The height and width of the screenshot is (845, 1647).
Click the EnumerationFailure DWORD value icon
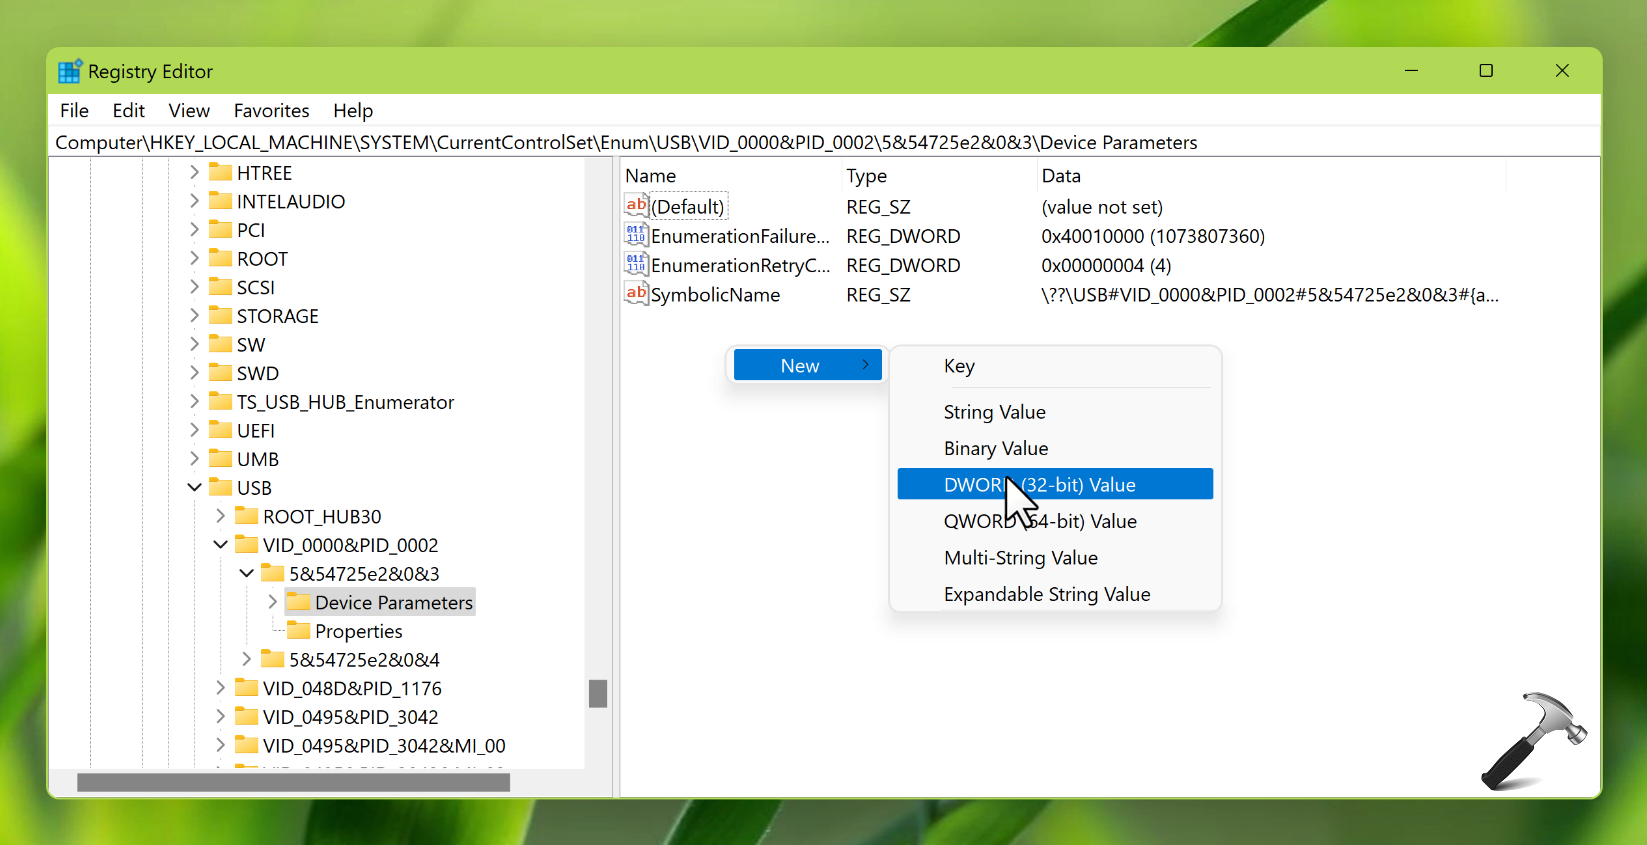(636, 235)
